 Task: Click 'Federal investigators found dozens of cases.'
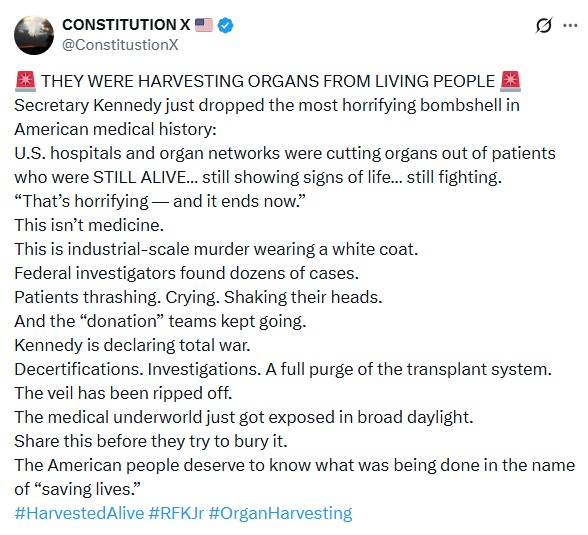tap(186, 273)
